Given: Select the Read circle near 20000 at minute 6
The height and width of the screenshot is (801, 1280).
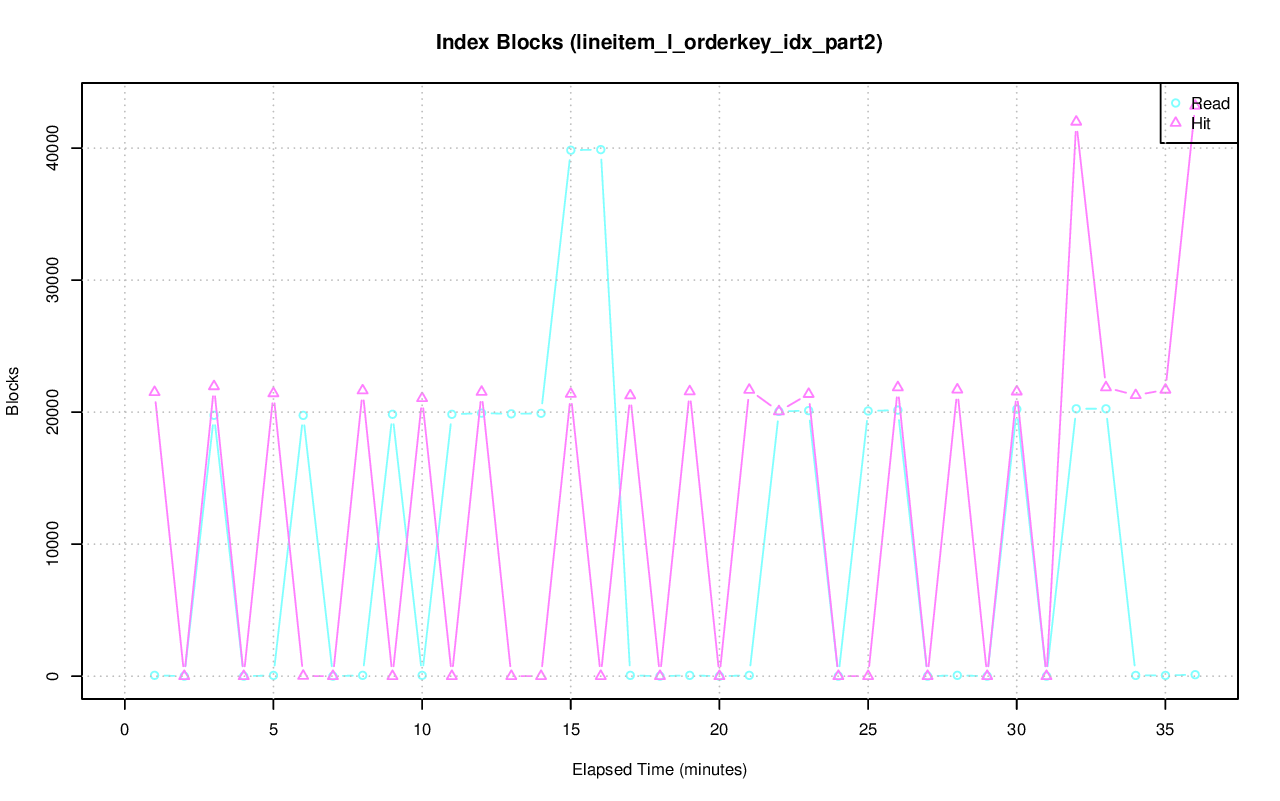Looking at the screenshot, I should click(x=303, y=415).
